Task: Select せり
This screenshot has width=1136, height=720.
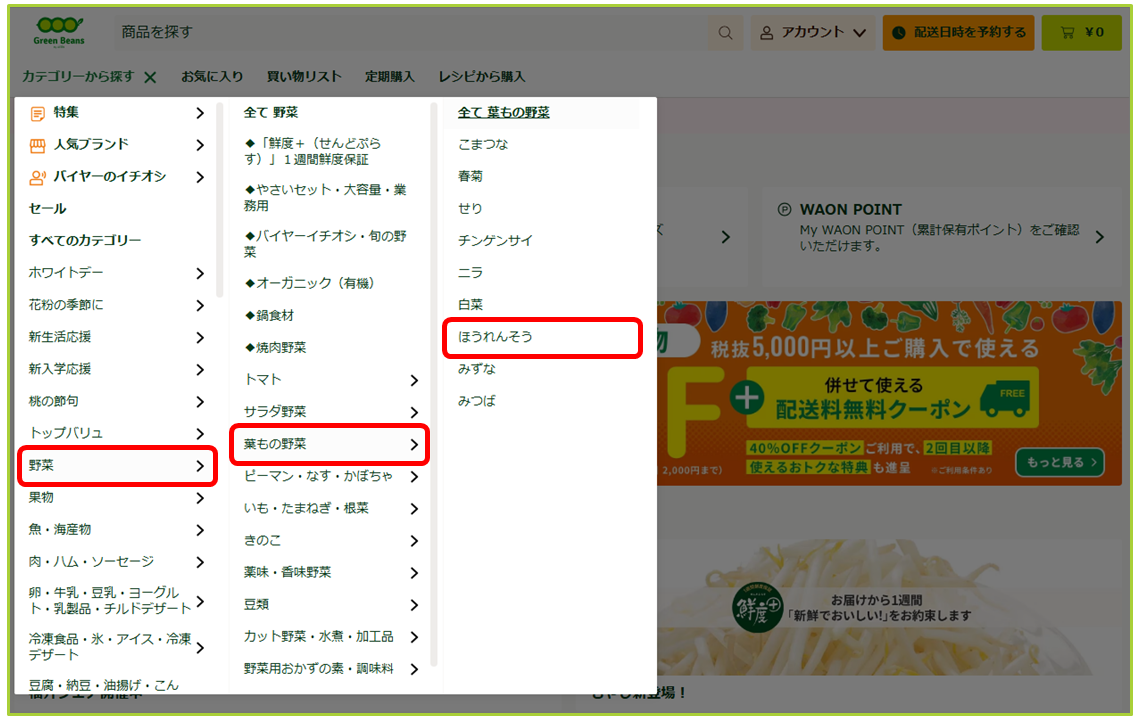Action: pos(469,209)
